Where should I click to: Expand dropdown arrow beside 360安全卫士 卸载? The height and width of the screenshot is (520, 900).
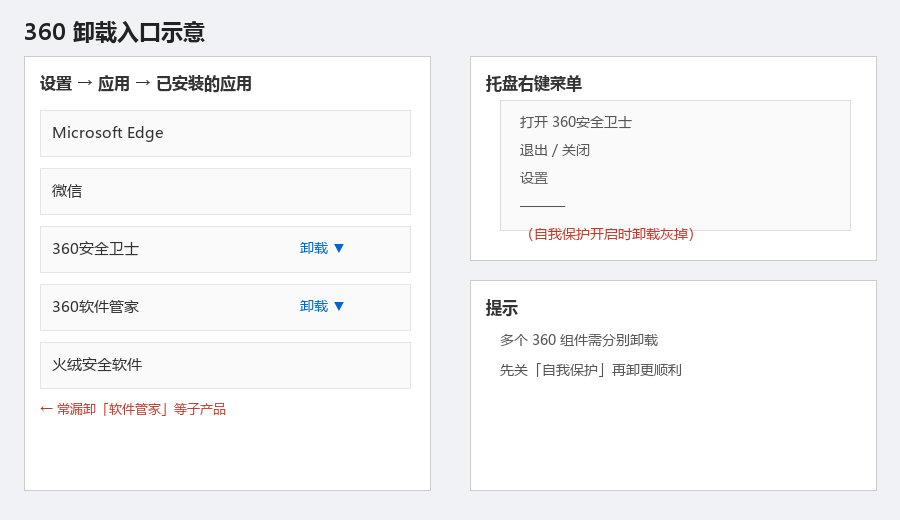tap(339, 249)
